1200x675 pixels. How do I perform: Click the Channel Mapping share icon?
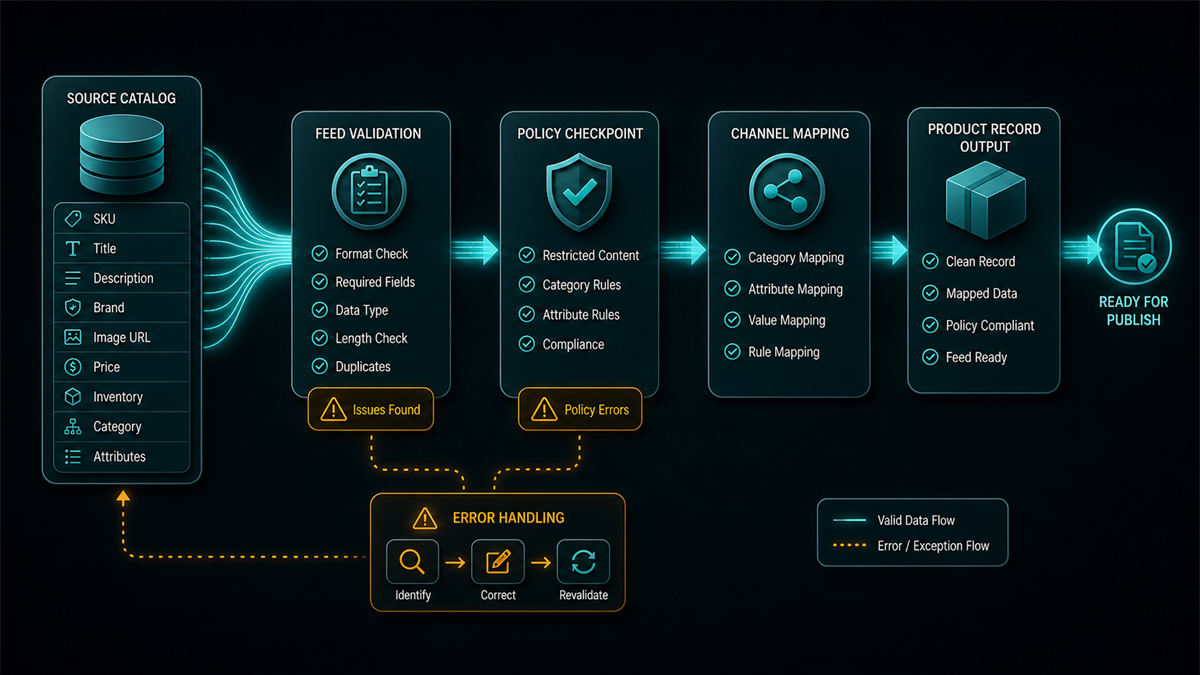(786, 190)
